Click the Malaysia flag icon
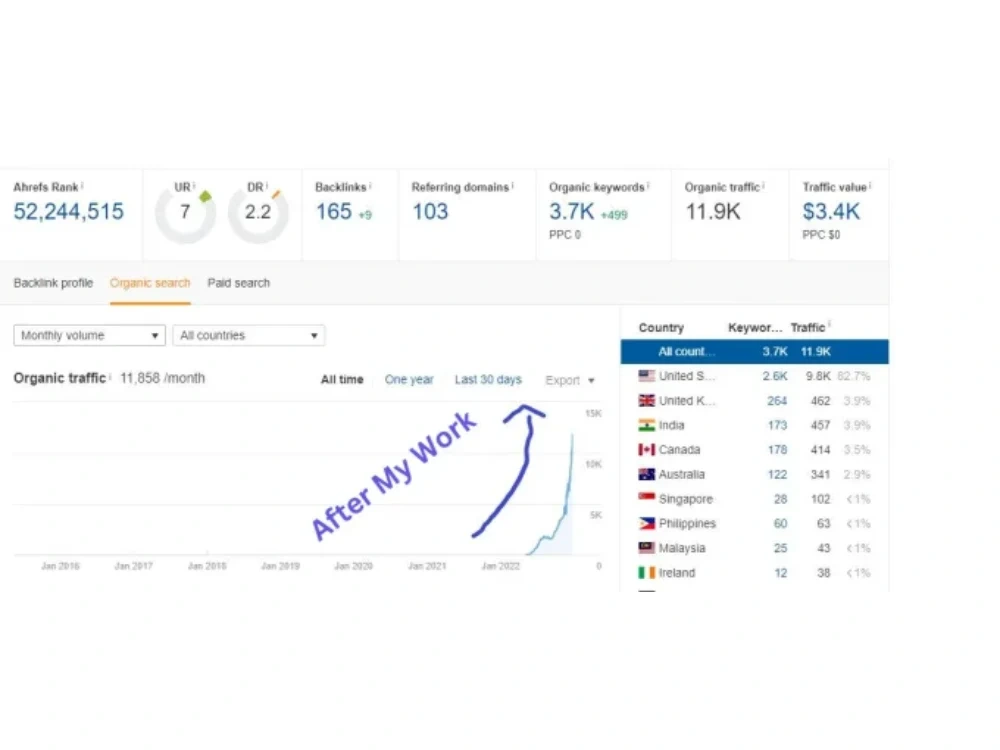The image size is (1000, 750). (647, 547)
